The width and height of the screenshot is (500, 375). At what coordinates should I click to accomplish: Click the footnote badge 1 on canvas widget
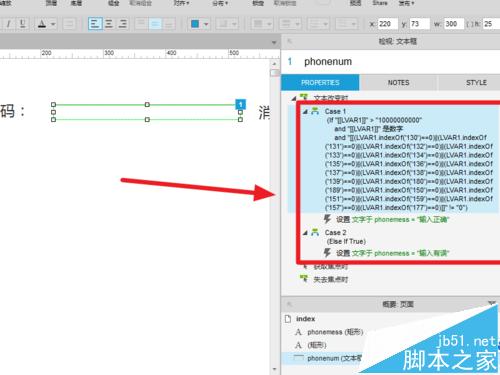[241, 104]
